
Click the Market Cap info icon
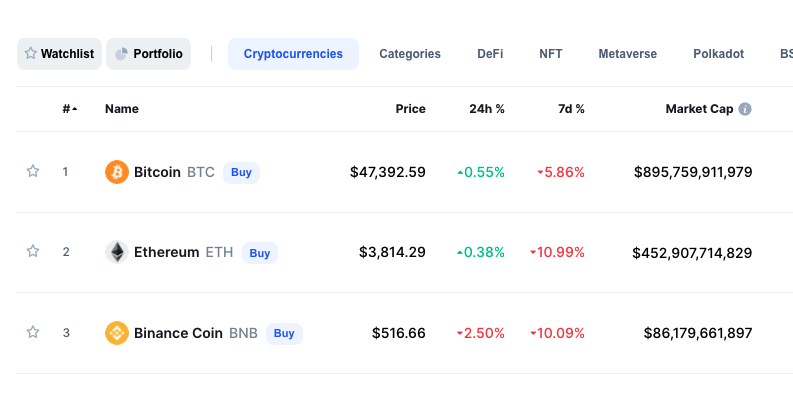[745, 109]
